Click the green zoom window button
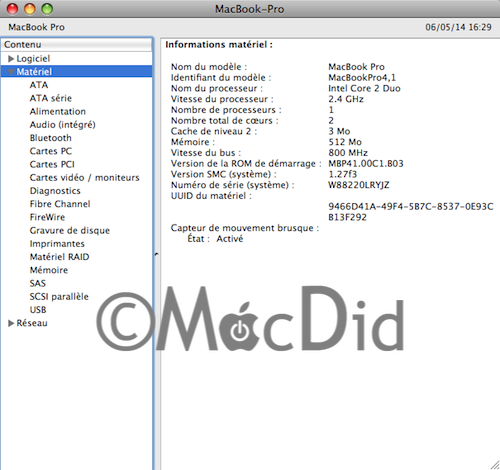 tap(47, 9)
